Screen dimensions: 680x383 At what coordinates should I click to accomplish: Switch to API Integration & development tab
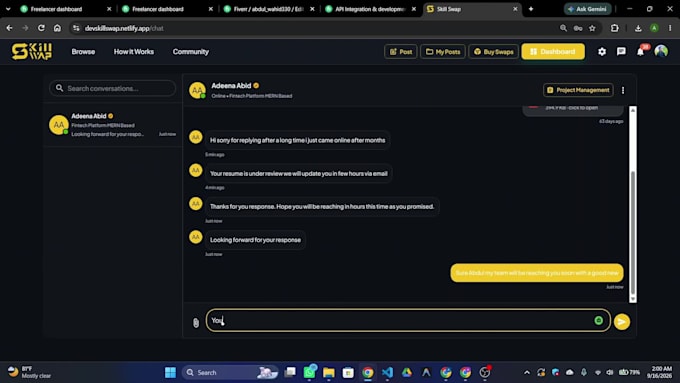(369, 9)
